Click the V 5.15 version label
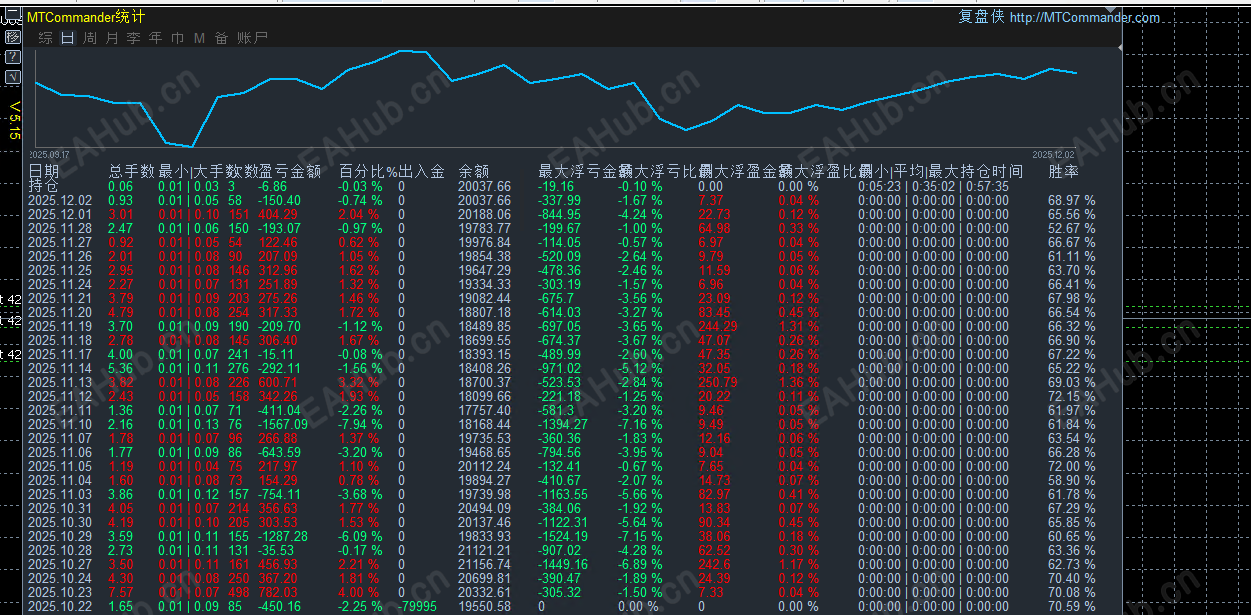Image resolution: width=1251 pixels, height=615 pixels. 15,119
